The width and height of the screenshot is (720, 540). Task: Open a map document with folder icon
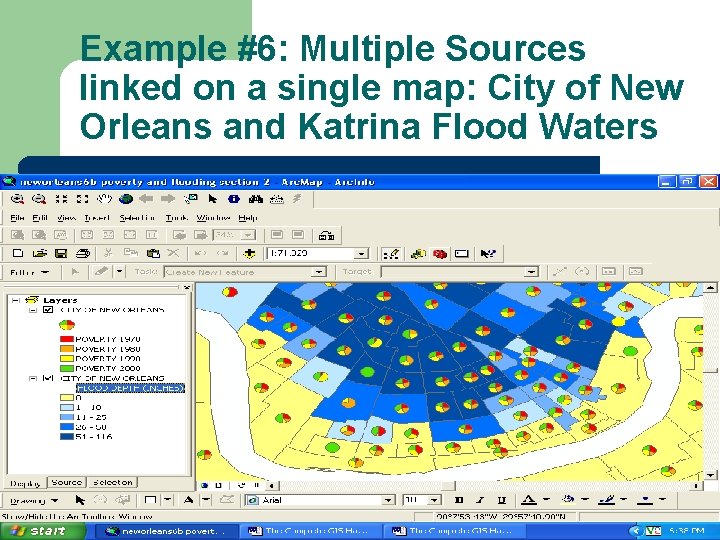(x=39, y=253)
